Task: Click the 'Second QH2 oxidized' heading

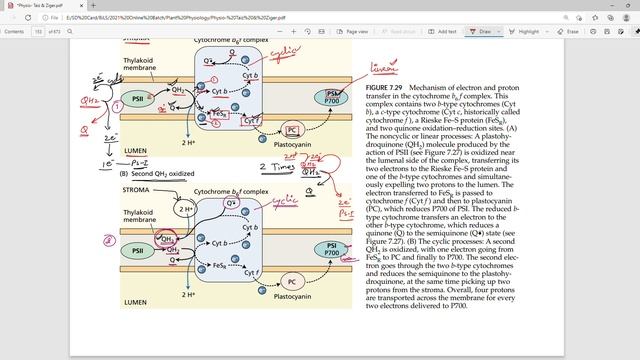Action: pos(162,173)
